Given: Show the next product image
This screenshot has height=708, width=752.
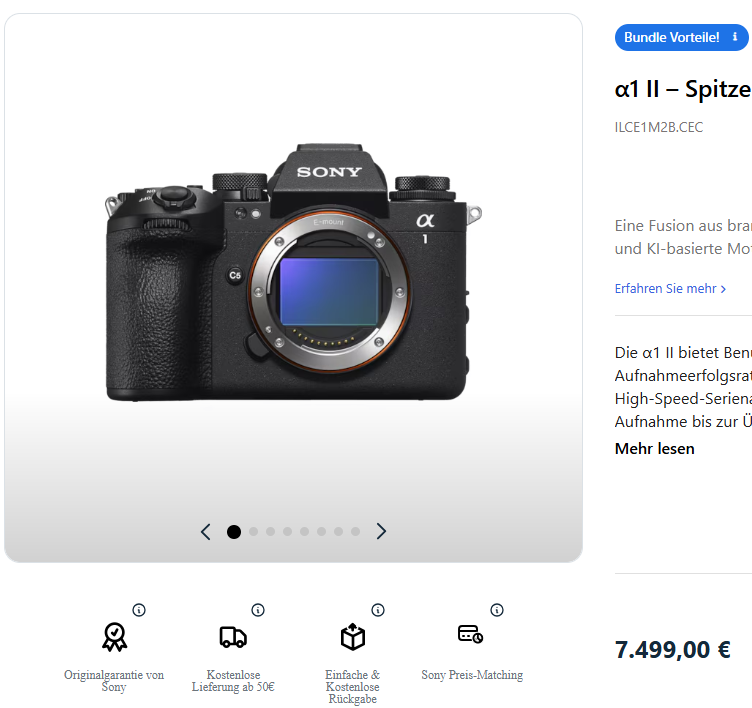Looking at the screenshot, I should [381, 532].
